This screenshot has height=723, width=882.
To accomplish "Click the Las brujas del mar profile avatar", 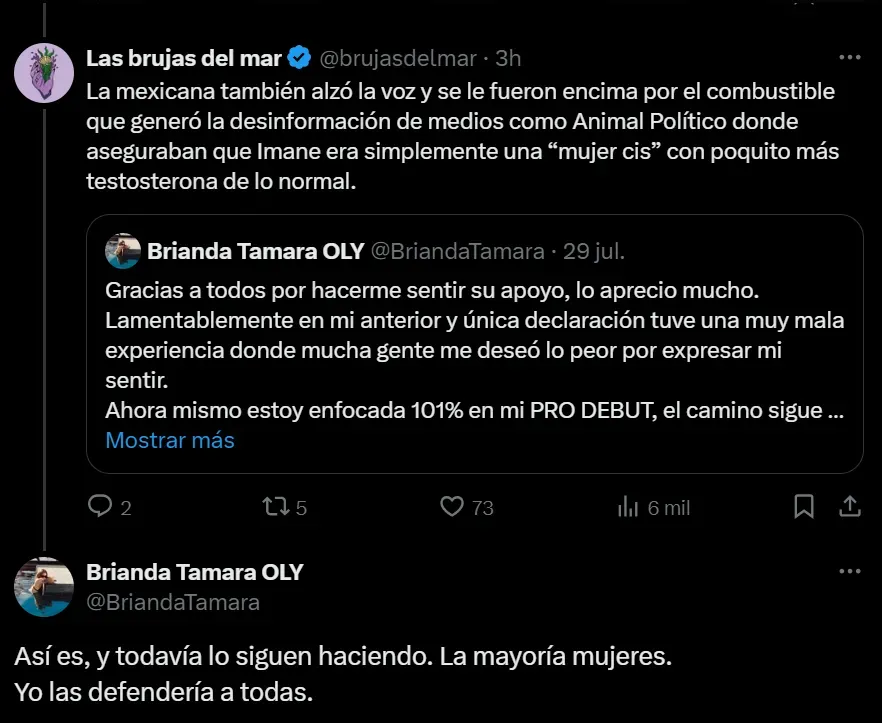I will tap(44, 72).
